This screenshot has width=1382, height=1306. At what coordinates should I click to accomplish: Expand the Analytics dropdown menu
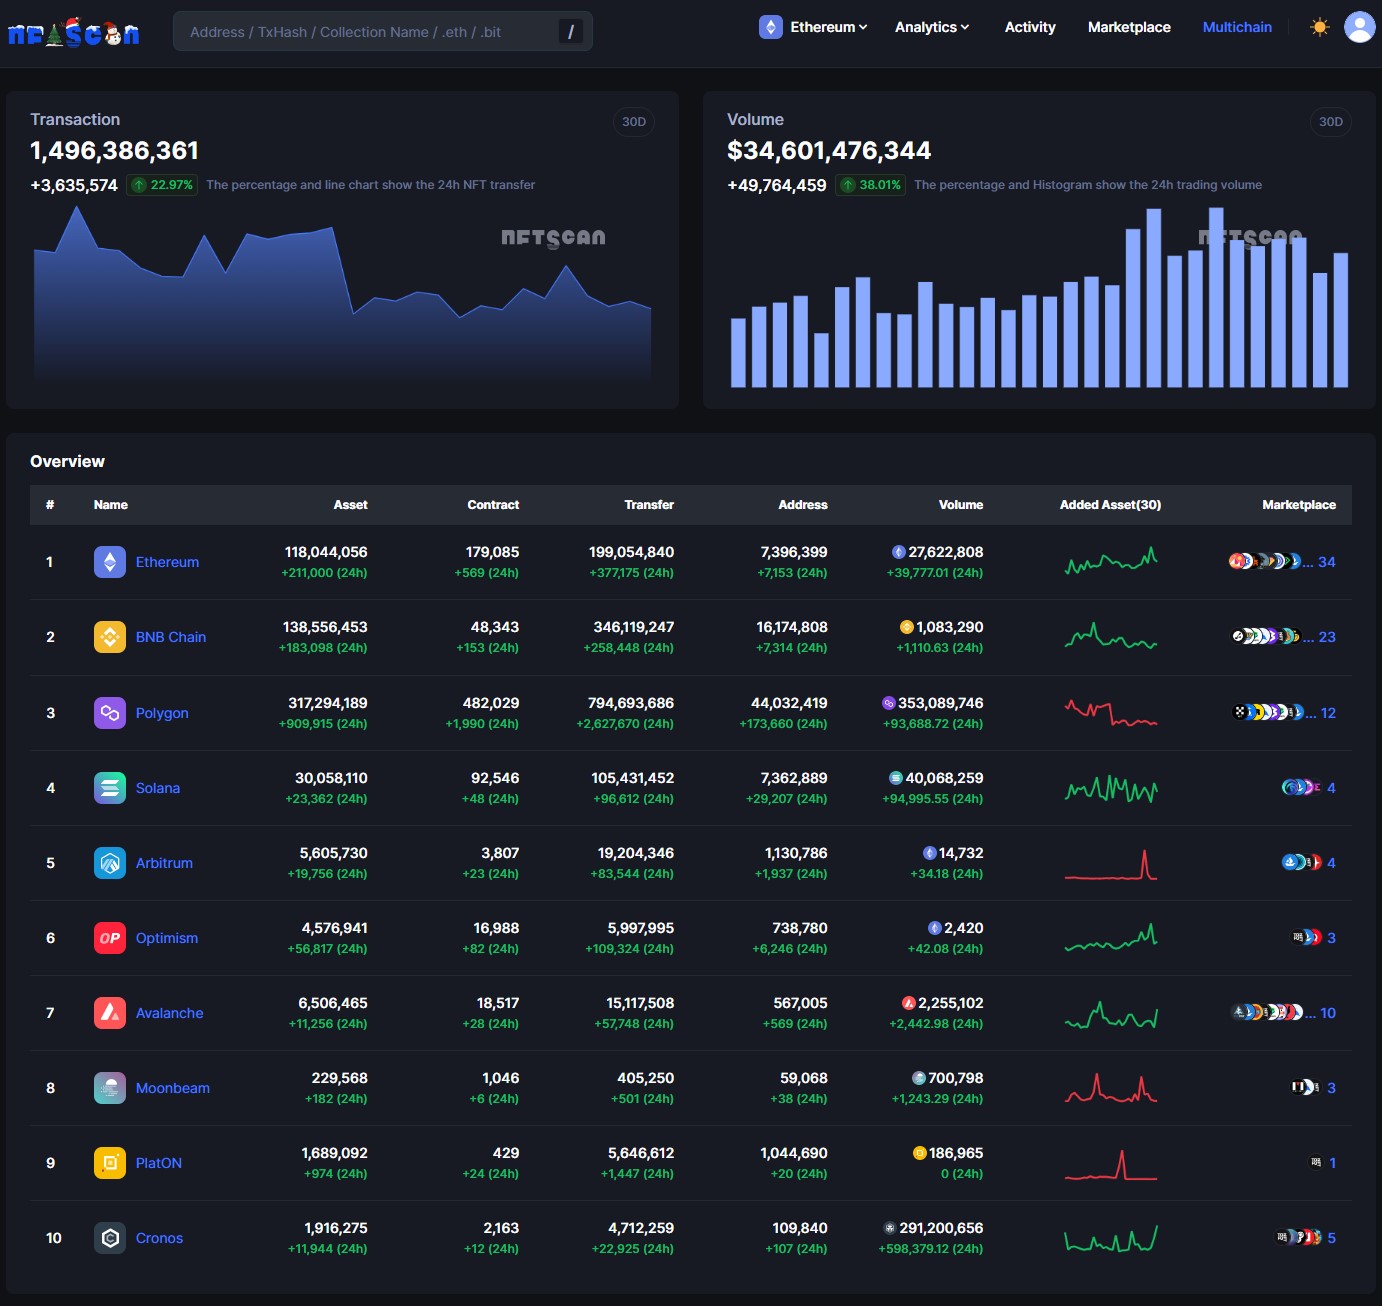[931, 27]
